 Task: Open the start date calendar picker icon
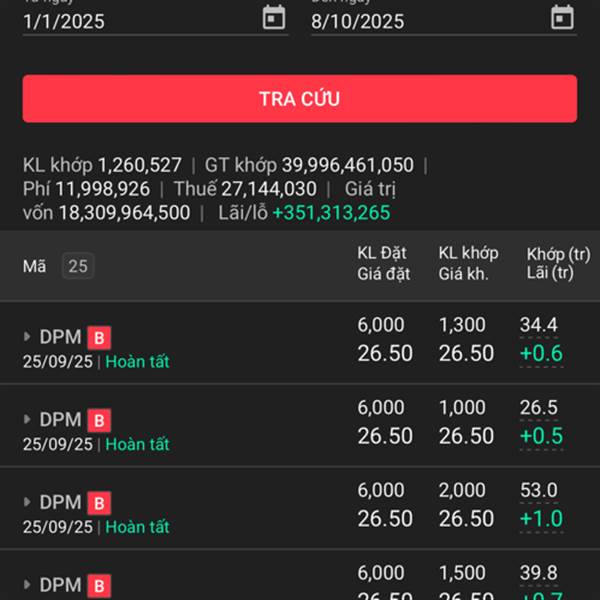274,18
